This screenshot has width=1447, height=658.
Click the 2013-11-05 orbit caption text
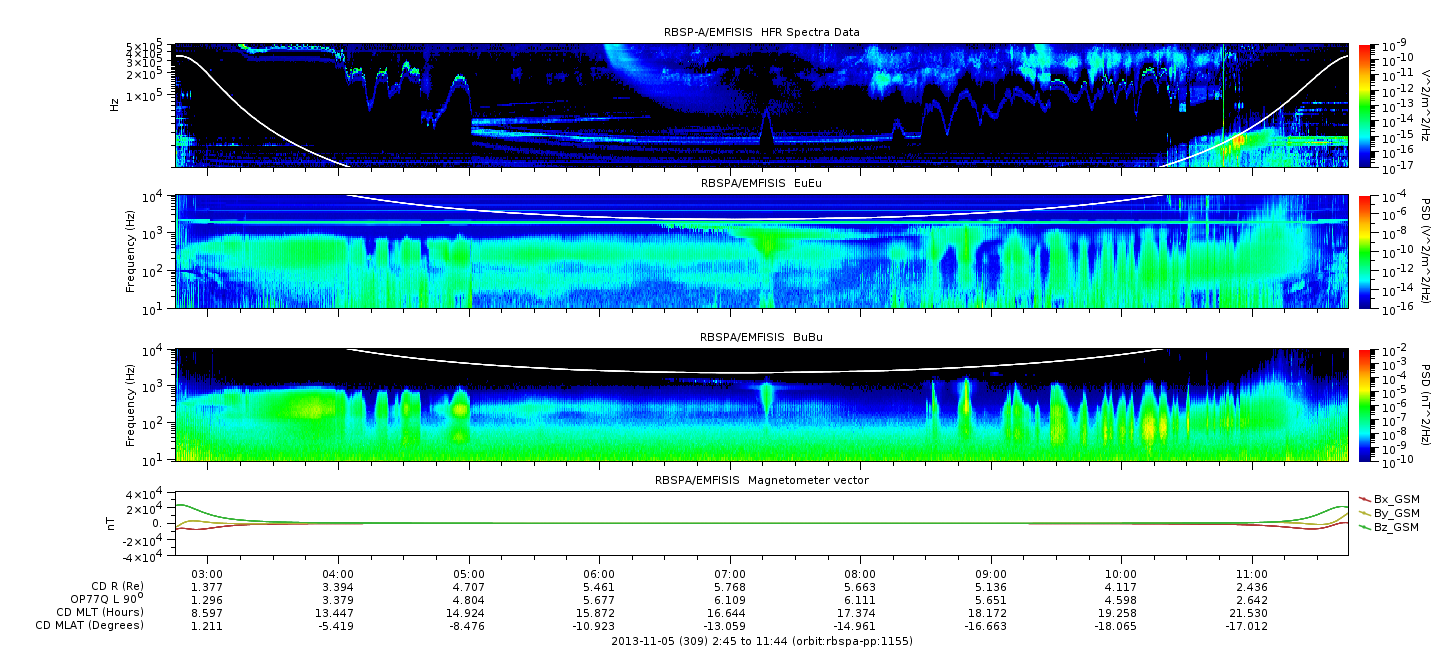761,641
